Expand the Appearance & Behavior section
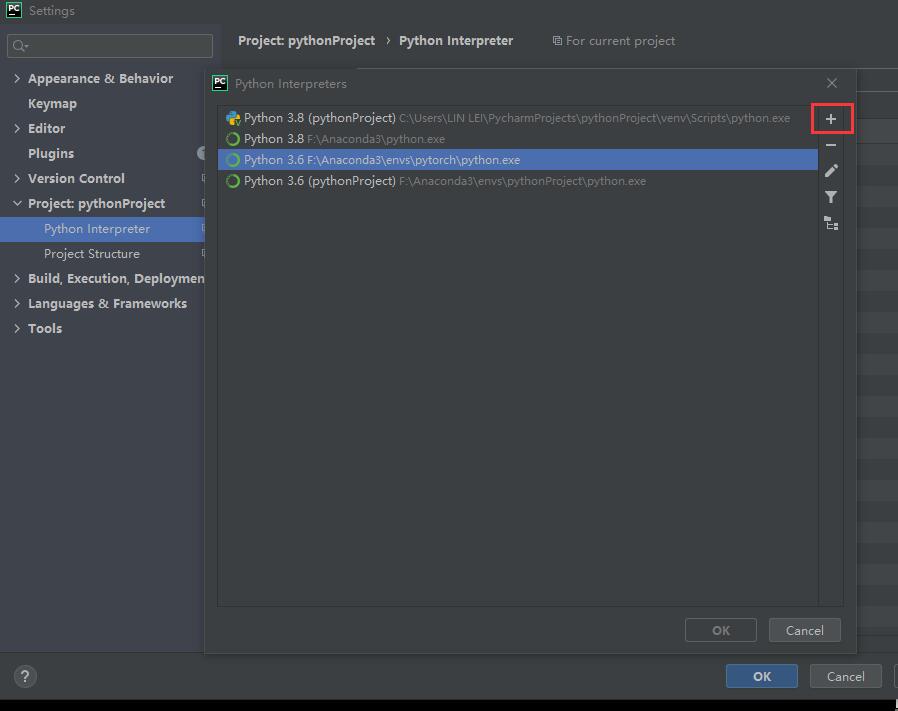The width and height of the screenshot is (898, 711). coord(15,78)
